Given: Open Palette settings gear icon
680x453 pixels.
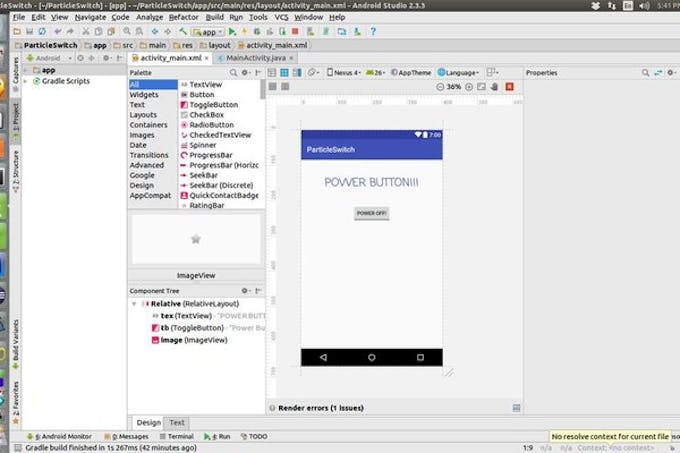Looking at the screenshot, I should pyautogui.click(x=245, y=73).
